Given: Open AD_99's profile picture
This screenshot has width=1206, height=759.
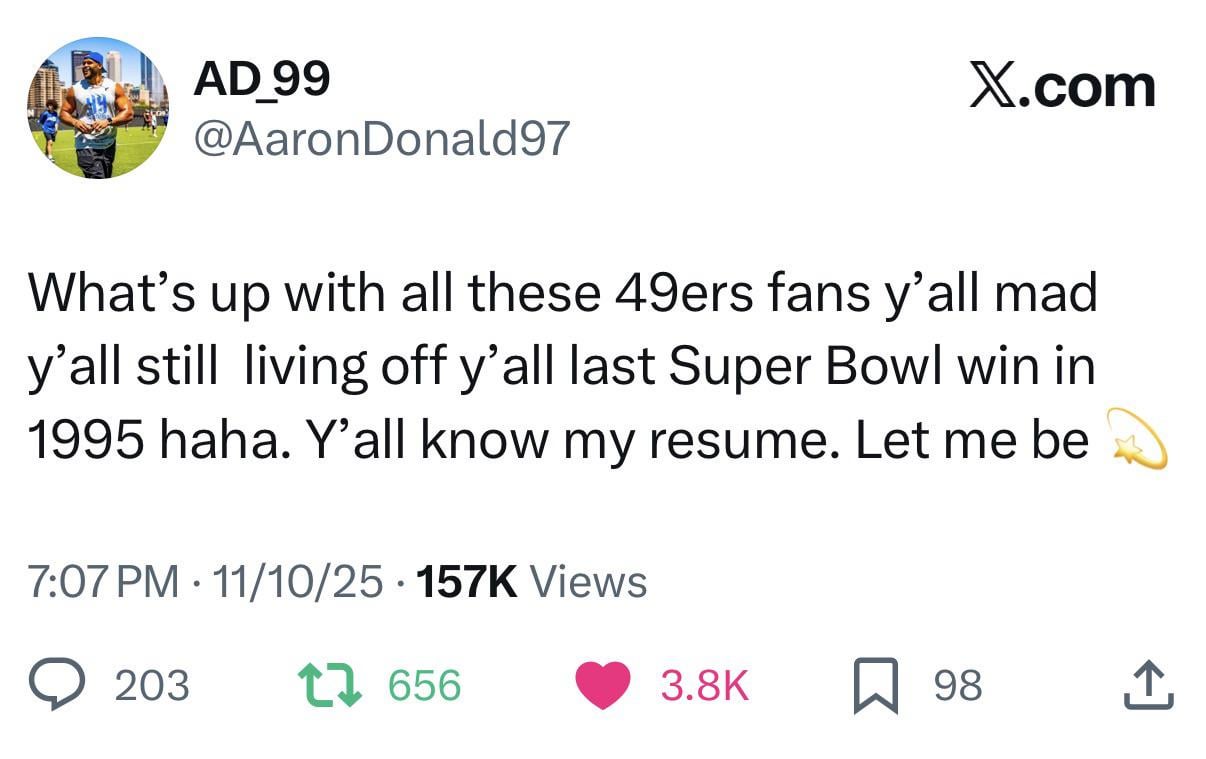Looking at the screenshot, I should 97,108.
